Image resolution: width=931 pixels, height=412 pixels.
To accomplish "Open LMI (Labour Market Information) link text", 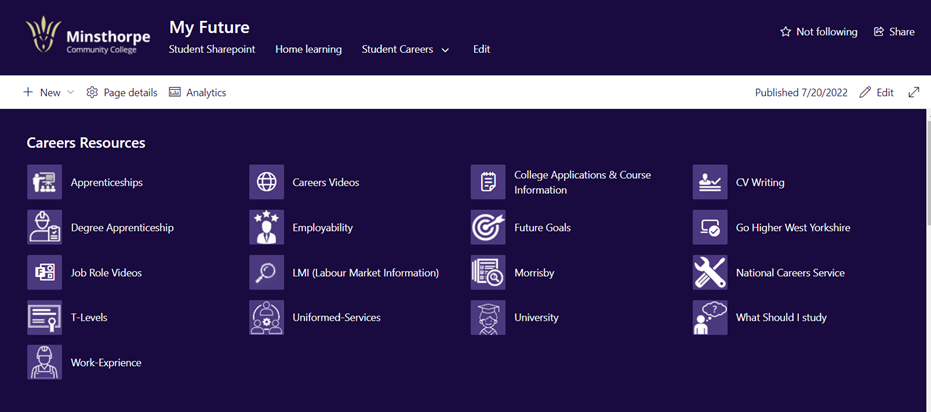I will click(x=365, y=272).
